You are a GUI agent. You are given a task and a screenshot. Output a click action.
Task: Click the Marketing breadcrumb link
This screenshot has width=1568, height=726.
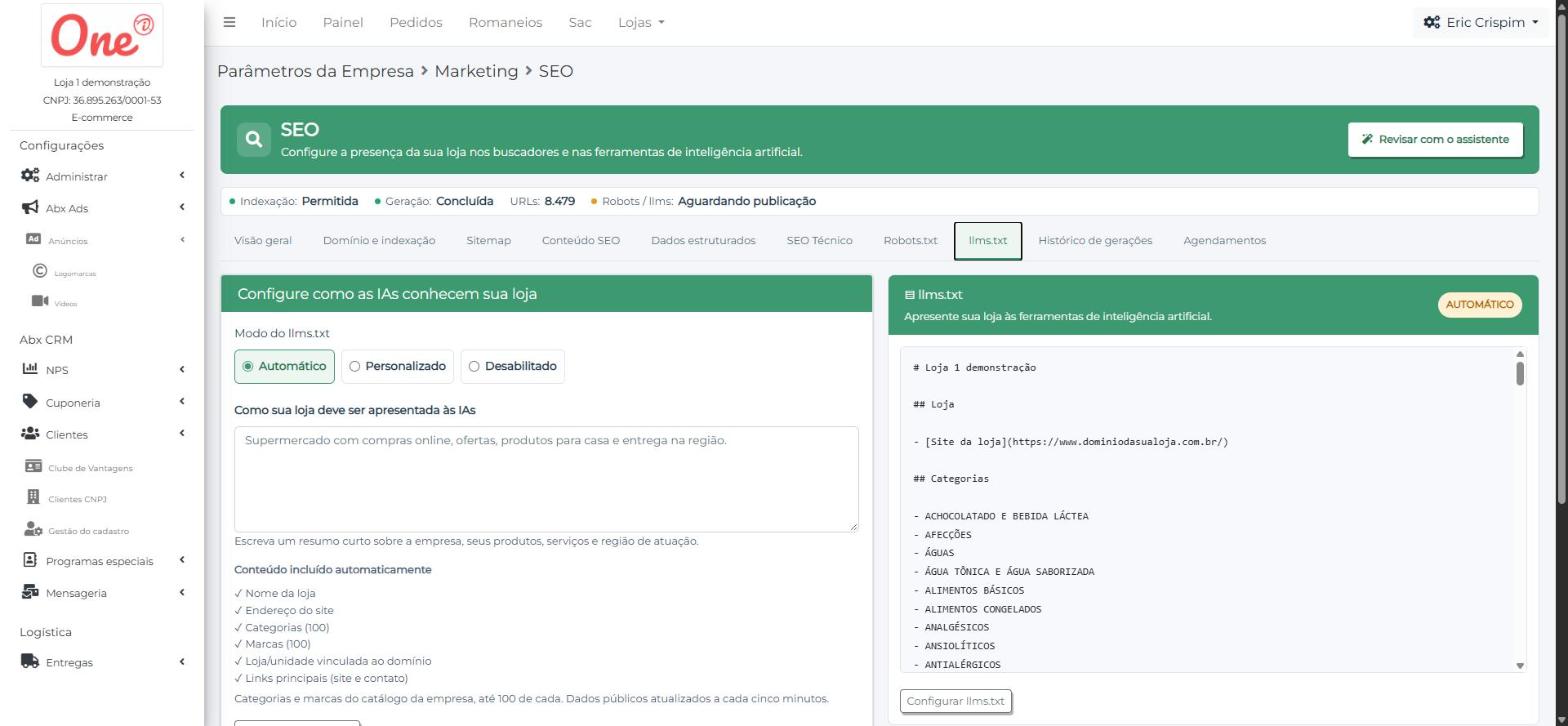click(x=476, y=71)
